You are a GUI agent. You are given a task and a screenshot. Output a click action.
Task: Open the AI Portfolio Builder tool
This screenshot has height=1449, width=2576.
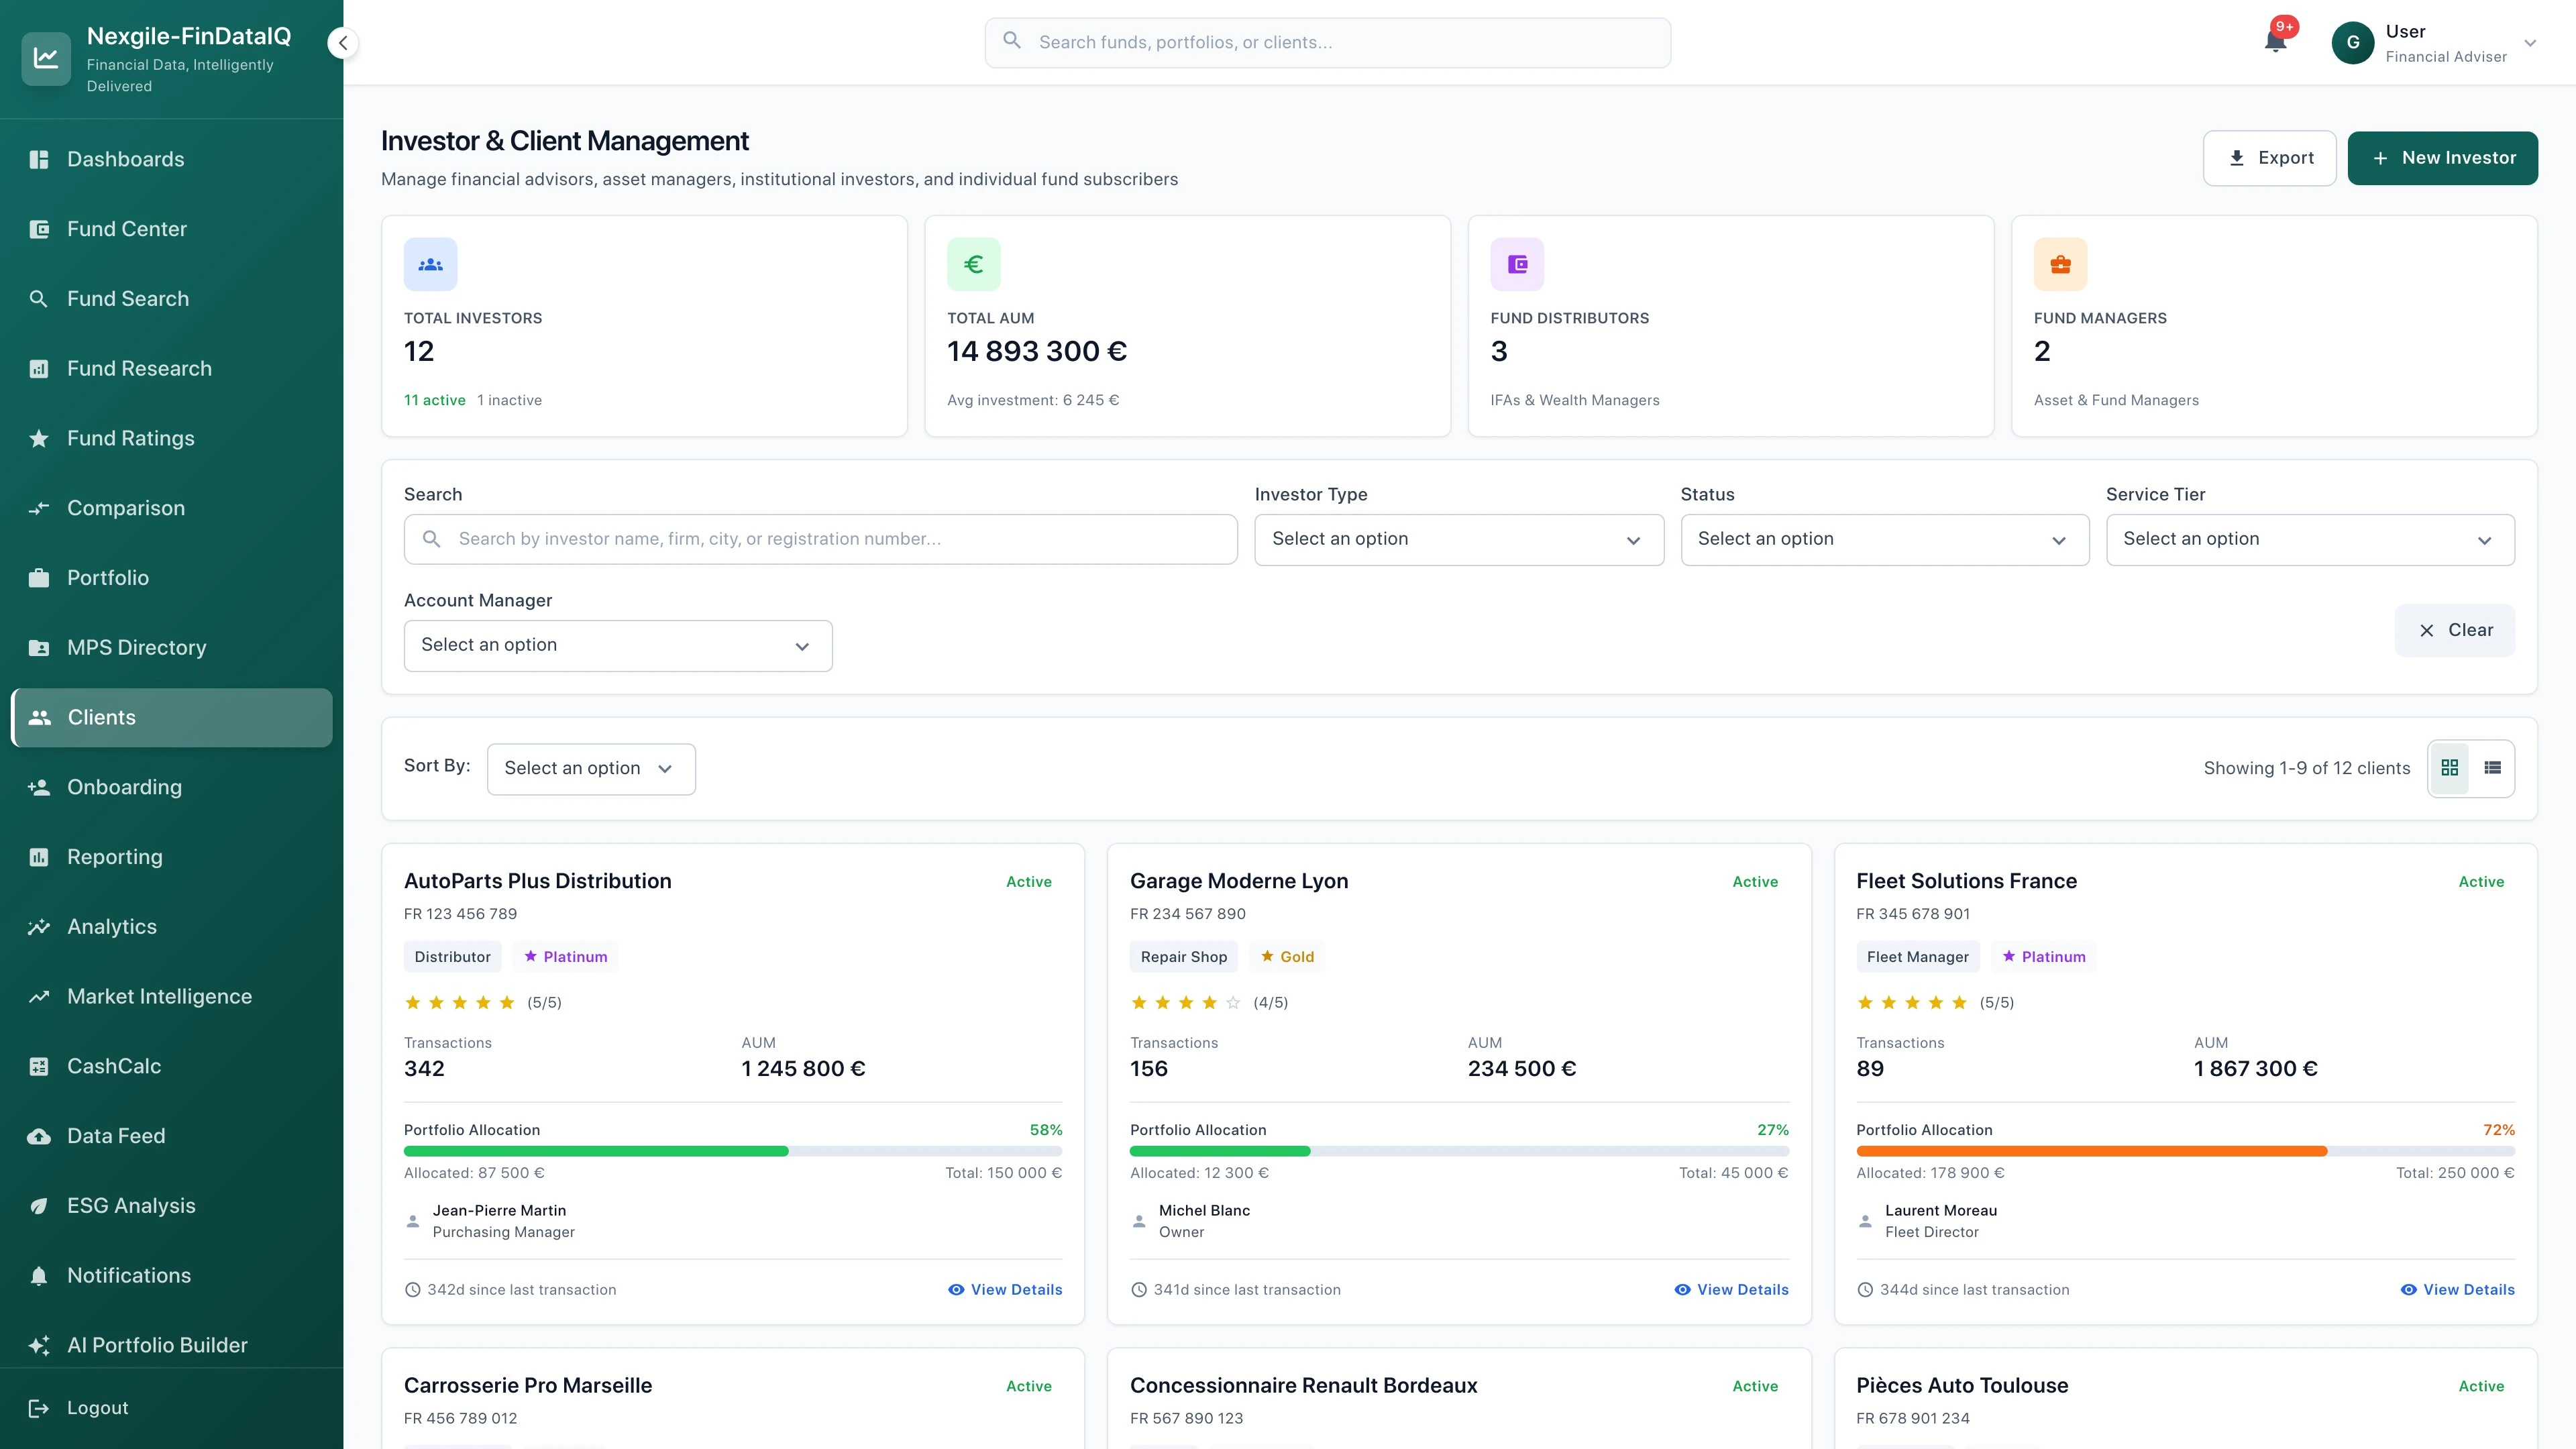click(156, 1345)
